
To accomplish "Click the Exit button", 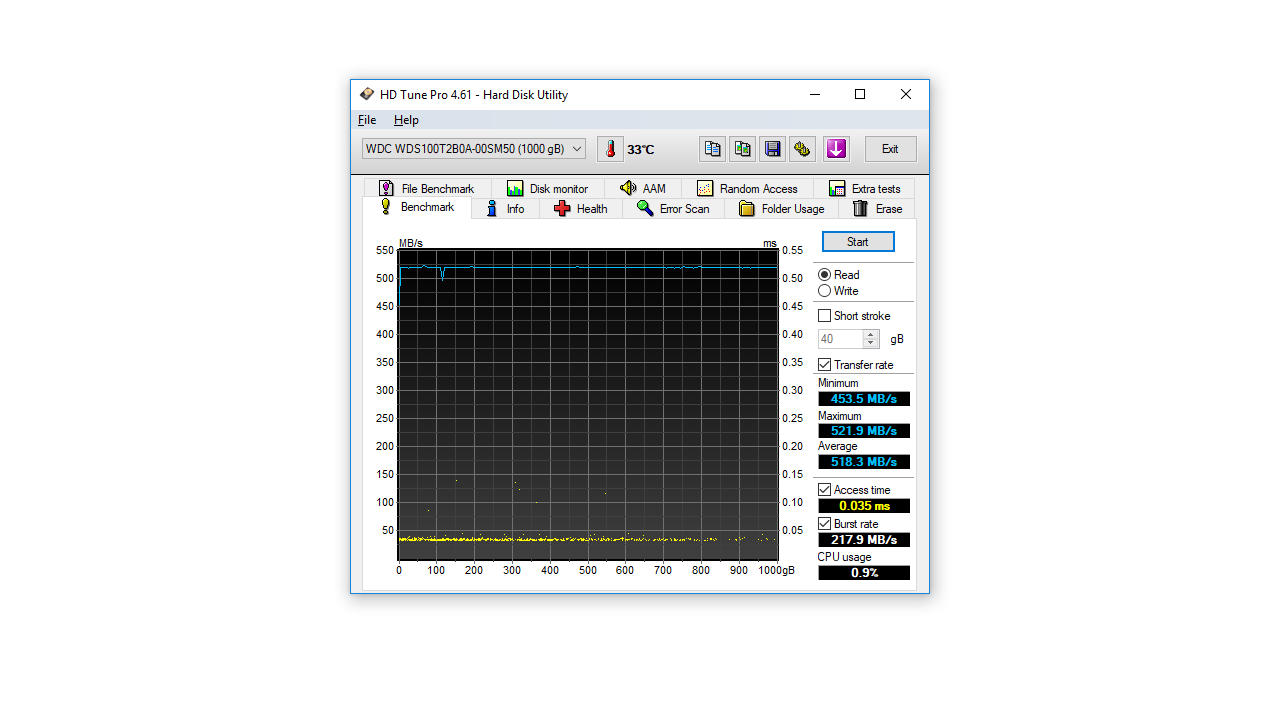I will (890, 149).
